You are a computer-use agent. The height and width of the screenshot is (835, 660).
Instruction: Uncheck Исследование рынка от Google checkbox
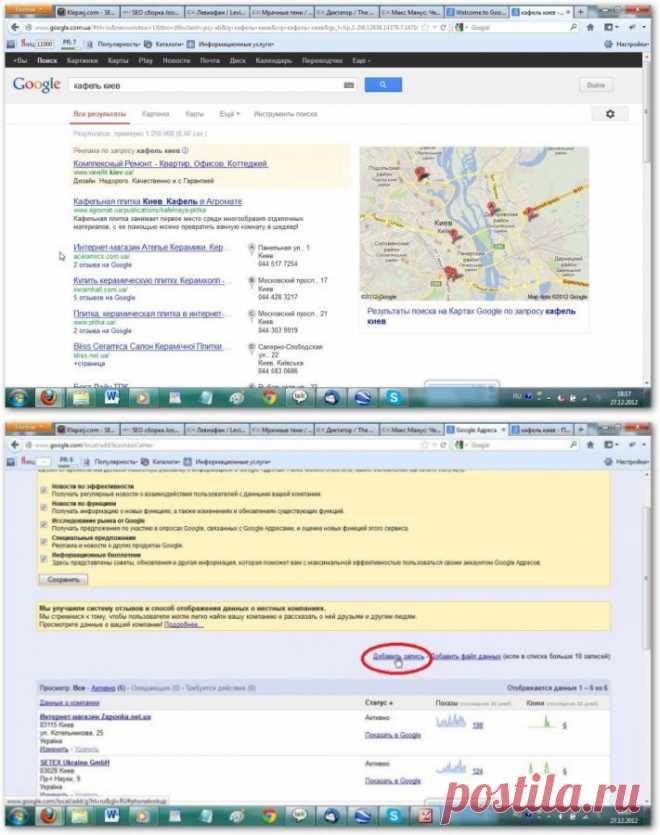[x=44, y=524]
